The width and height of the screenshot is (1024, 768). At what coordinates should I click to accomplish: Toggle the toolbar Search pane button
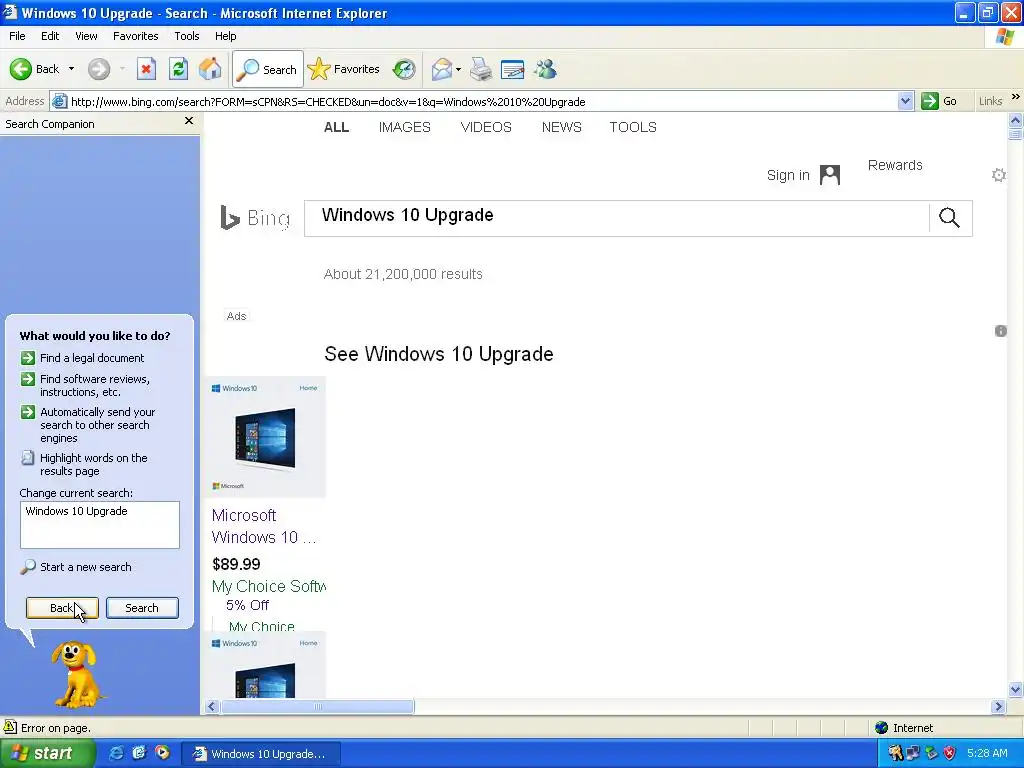(268, 69)
